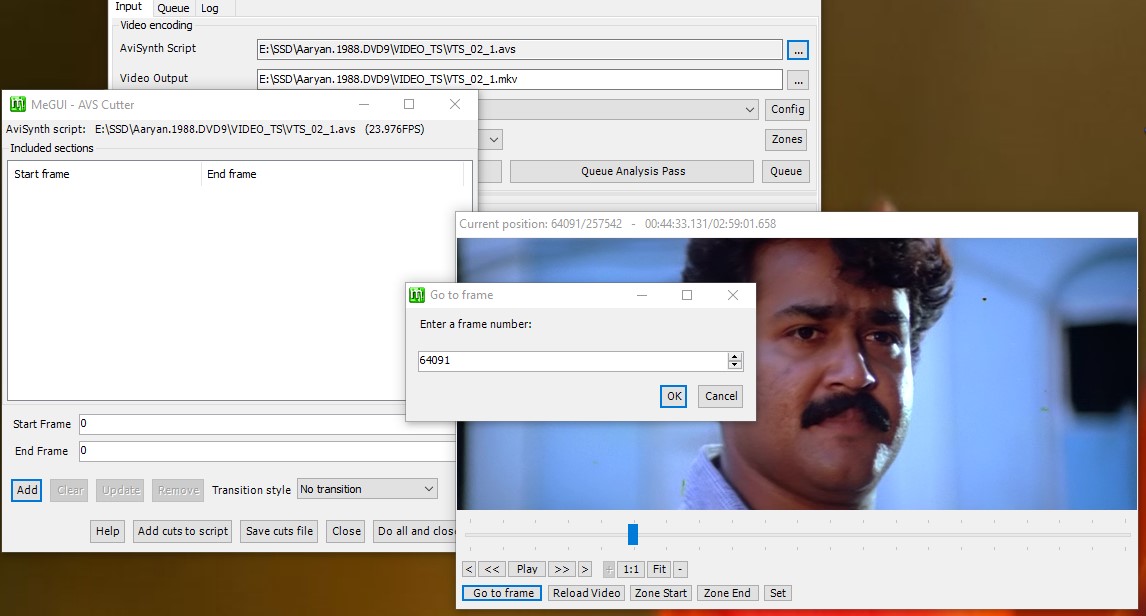This screenshot has width=1146, height=616.
Task: Confirm Go to frame with OK
Action: [674, 396]
